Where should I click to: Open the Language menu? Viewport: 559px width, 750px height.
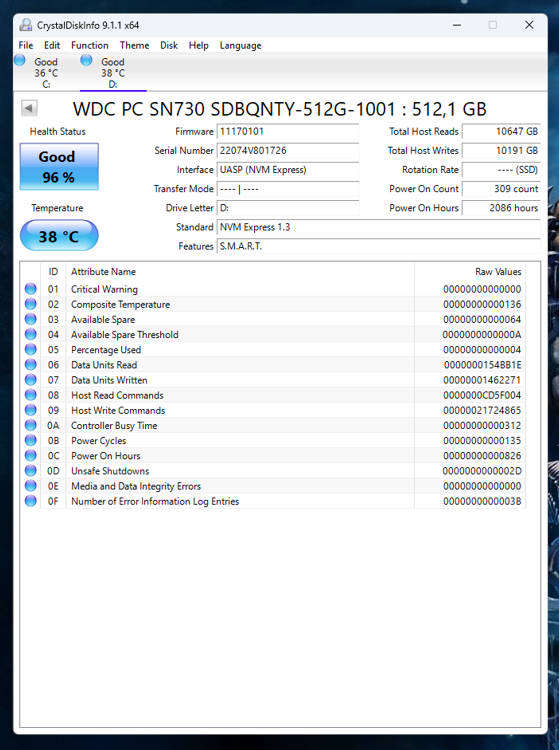241,45
